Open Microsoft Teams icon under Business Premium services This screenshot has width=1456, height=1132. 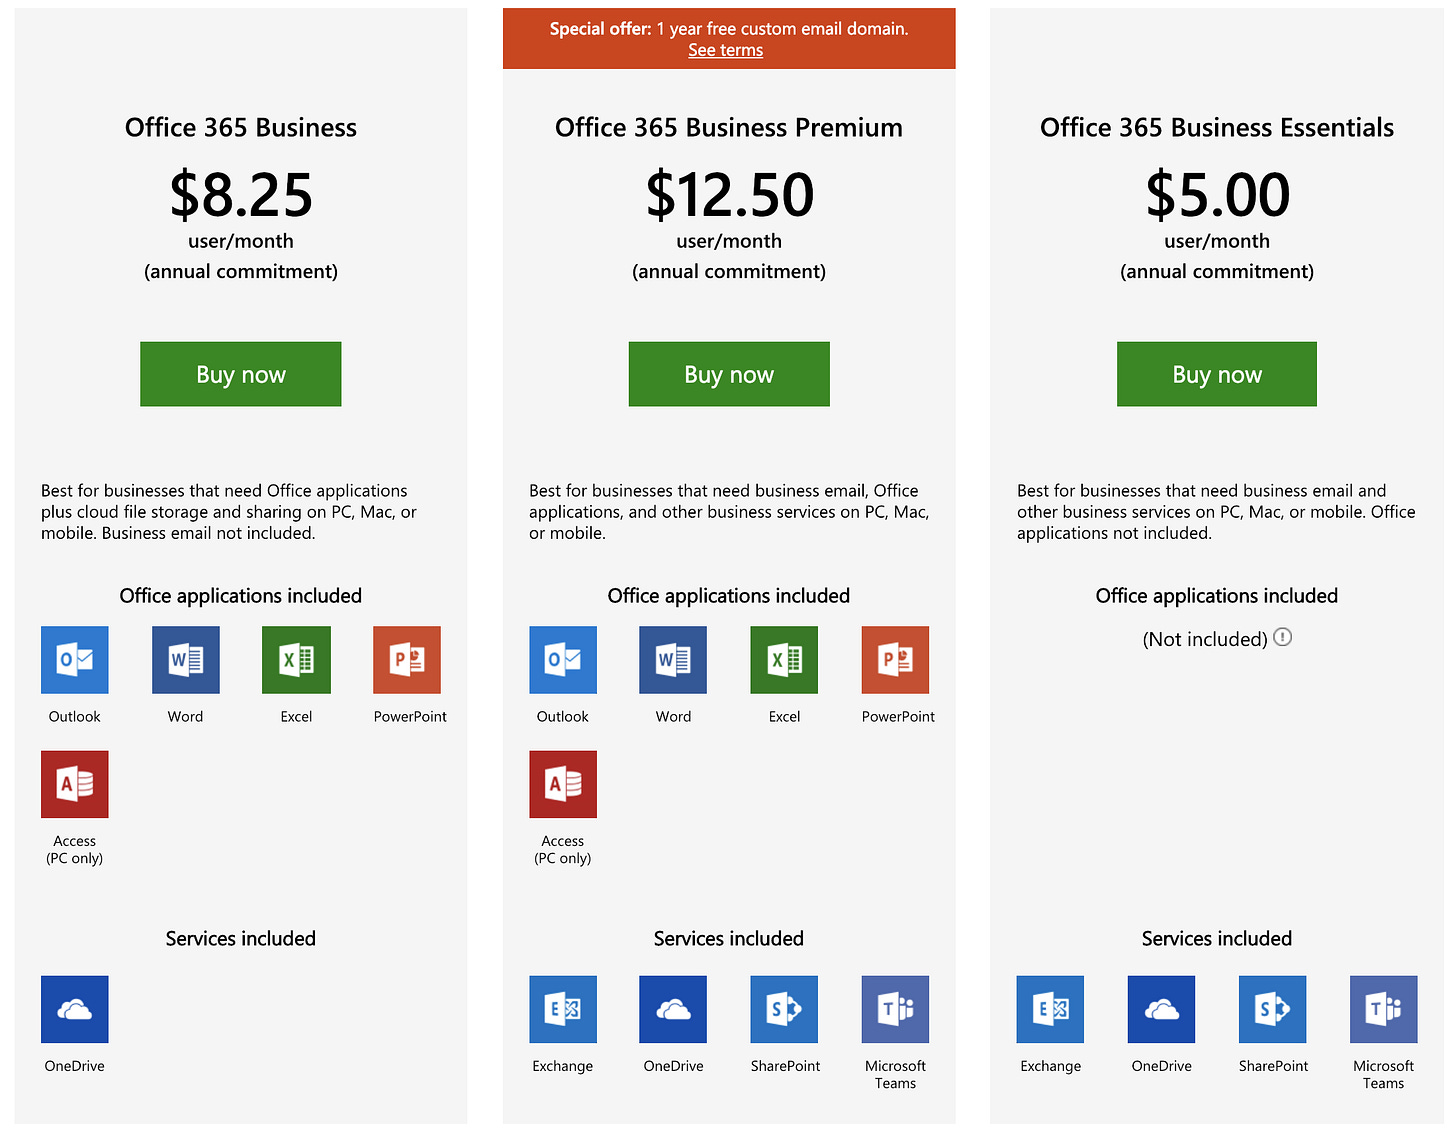(896, 1010)
